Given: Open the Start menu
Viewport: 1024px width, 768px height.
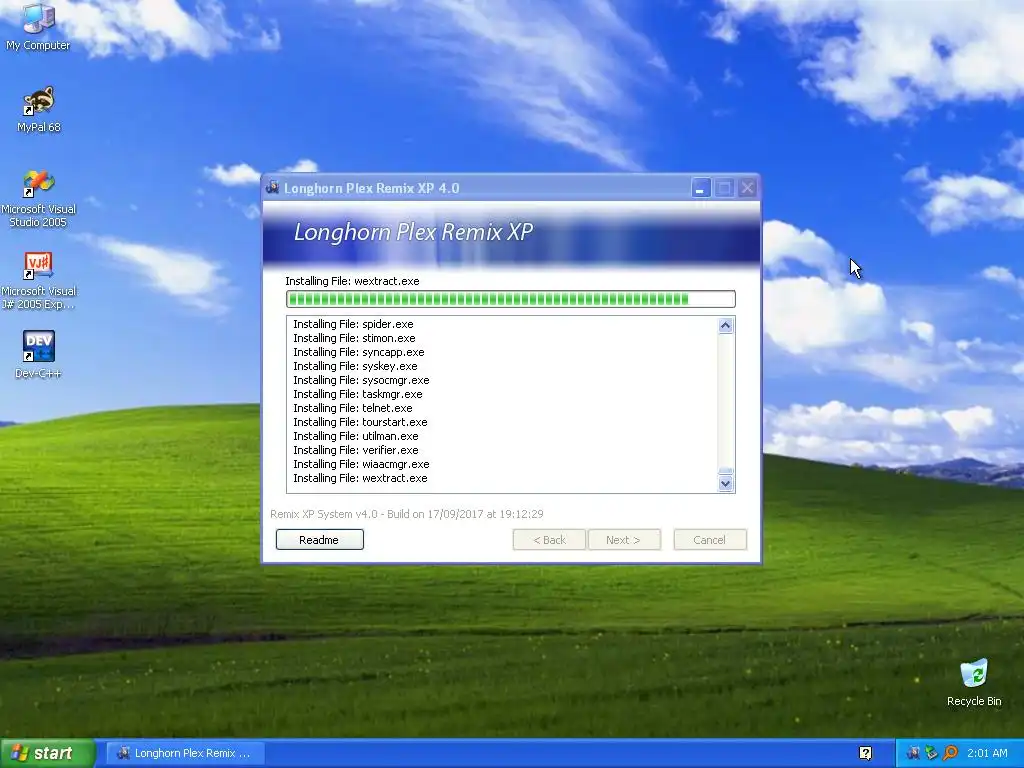Looking at the screenshot, I should (47, 753).
